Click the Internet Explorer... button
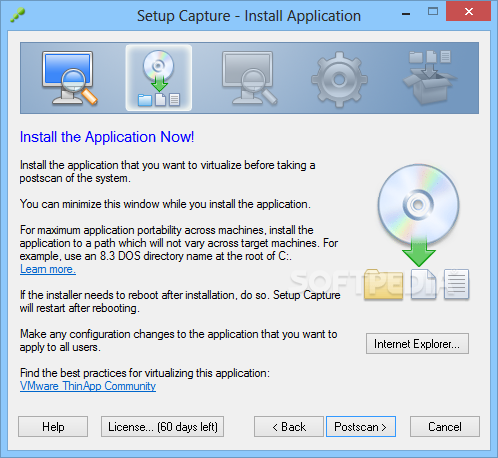This screenshot has height=458, width=498. click(417, 344)
